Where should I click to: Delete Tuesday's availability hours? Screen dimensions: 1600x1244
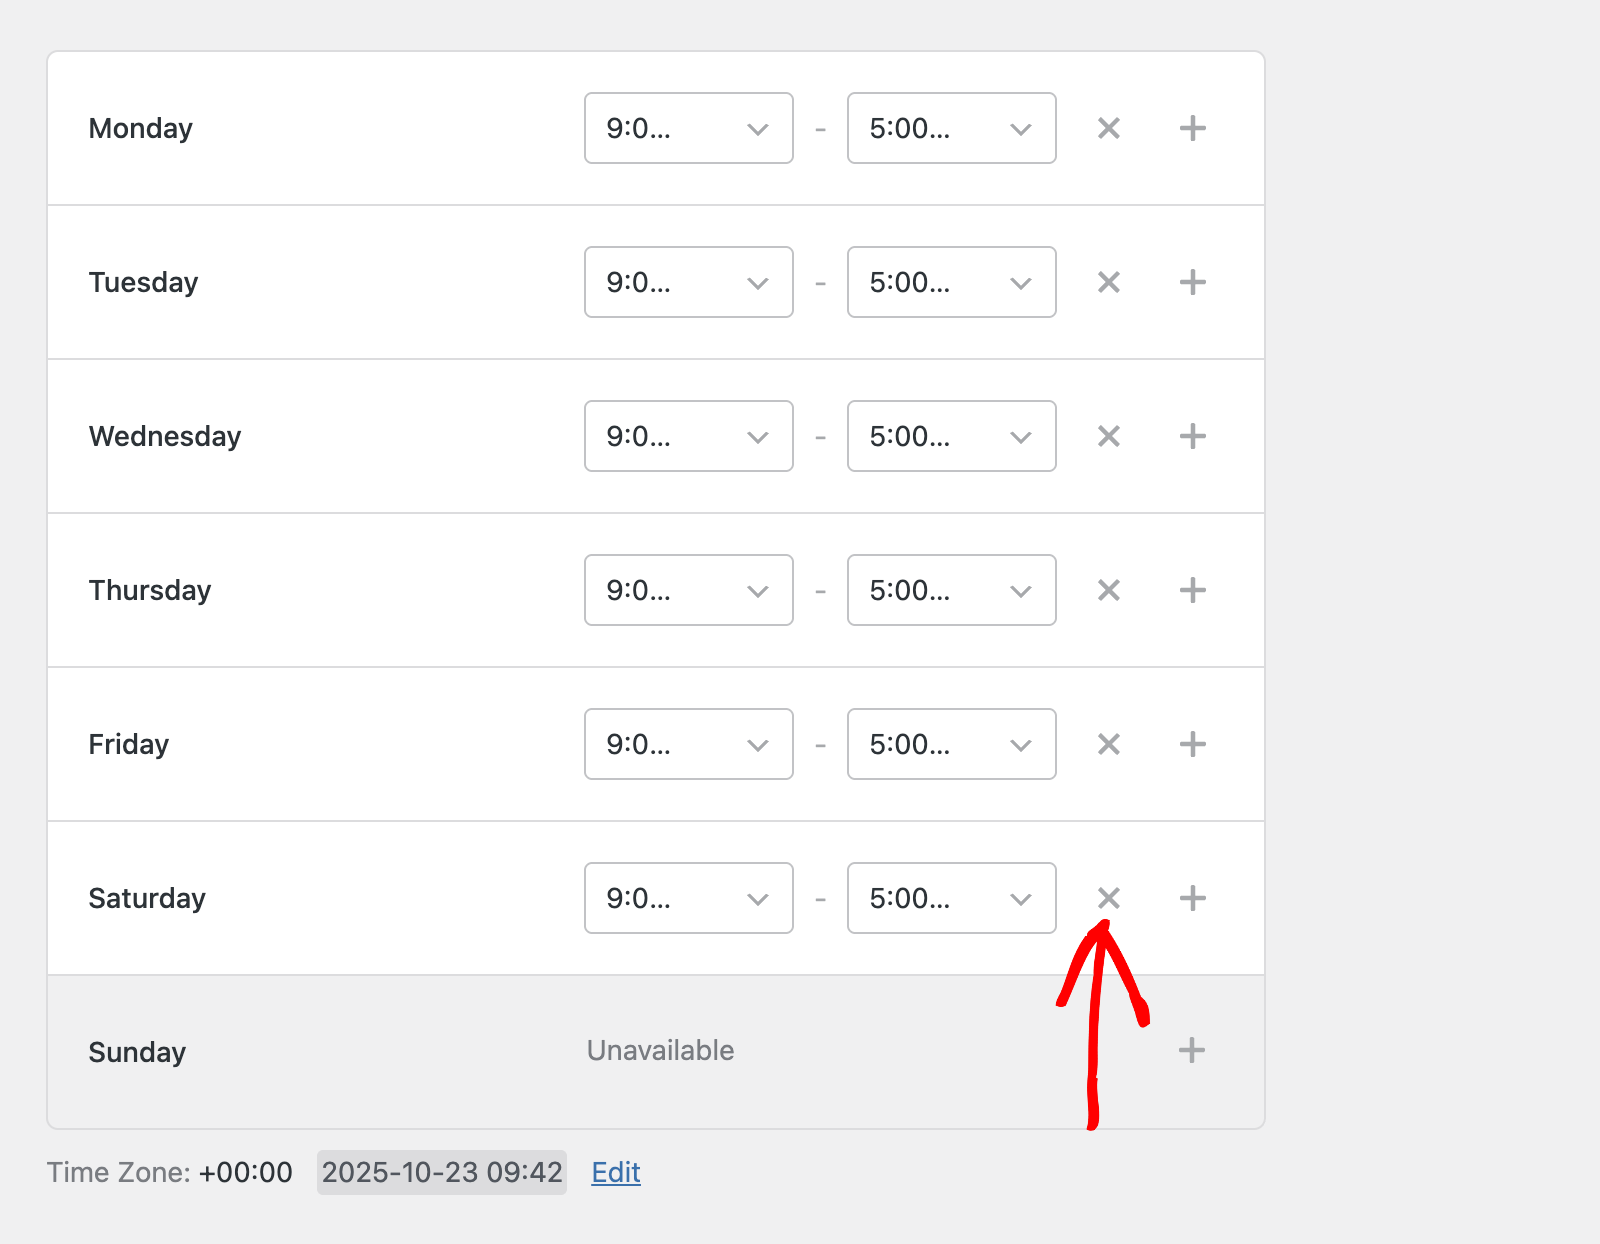coord(1108,282)
